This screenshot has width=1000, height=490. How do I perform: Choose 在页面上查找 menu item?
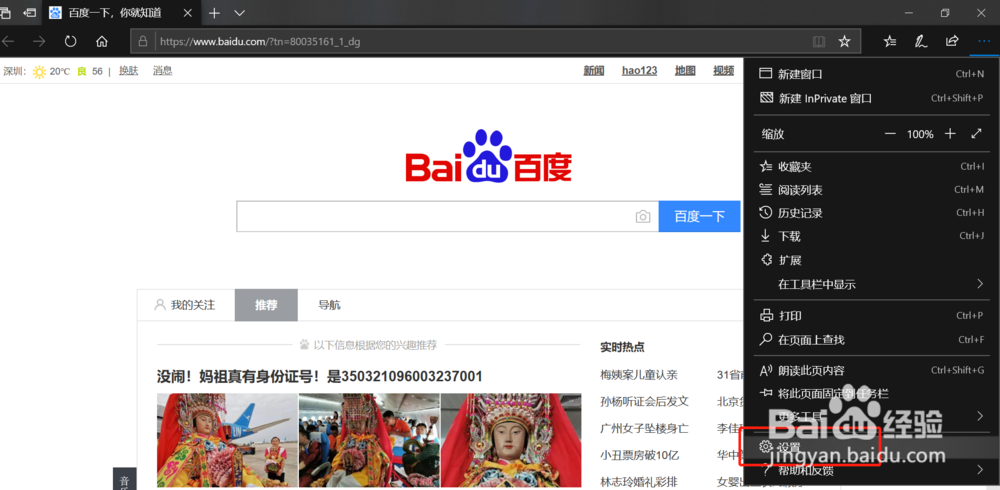872,340
